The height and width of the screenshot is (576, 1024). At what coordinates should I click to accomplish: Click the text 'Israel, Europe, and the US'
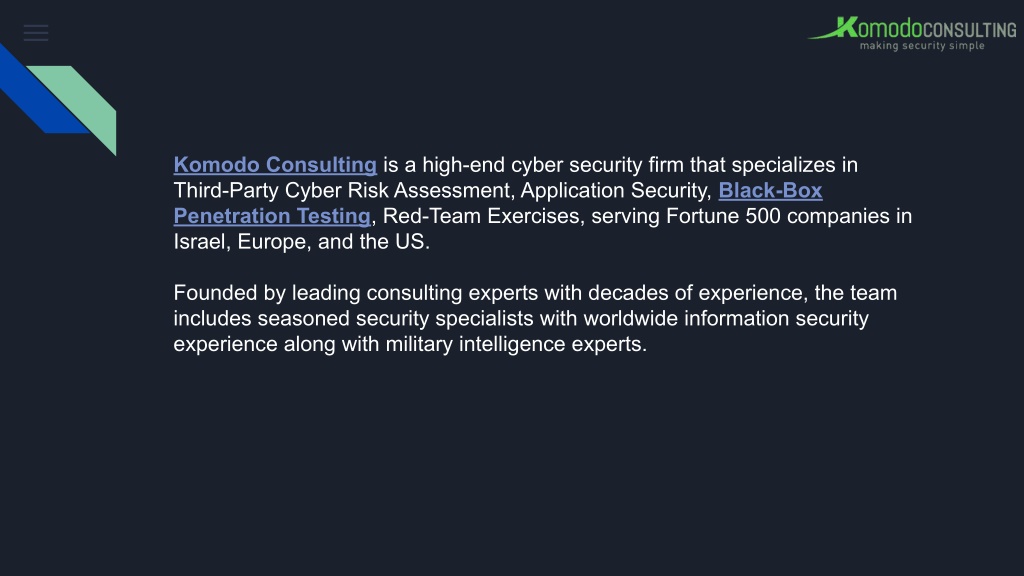(298, 241)
